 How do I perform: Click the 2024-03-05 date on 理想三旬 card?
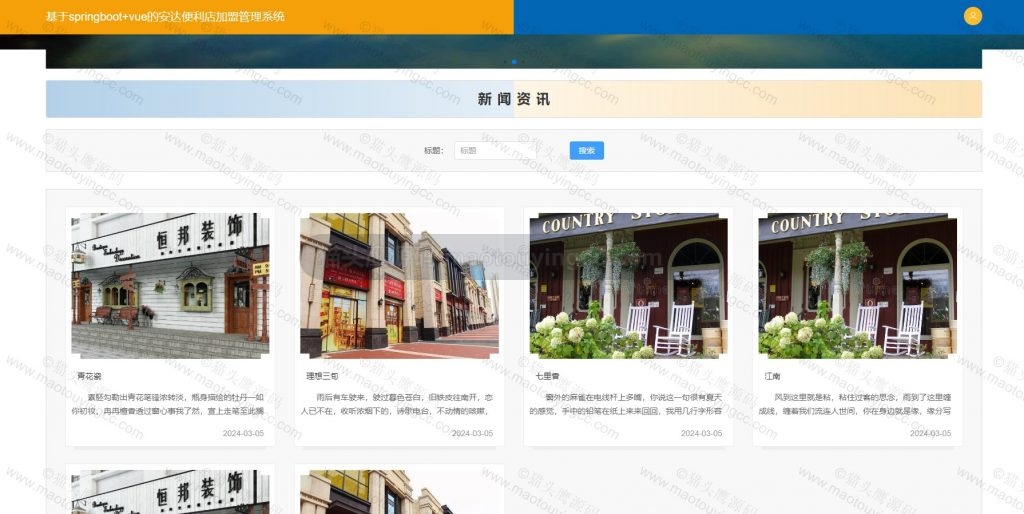pyautogui.click(x=472, y=434)
